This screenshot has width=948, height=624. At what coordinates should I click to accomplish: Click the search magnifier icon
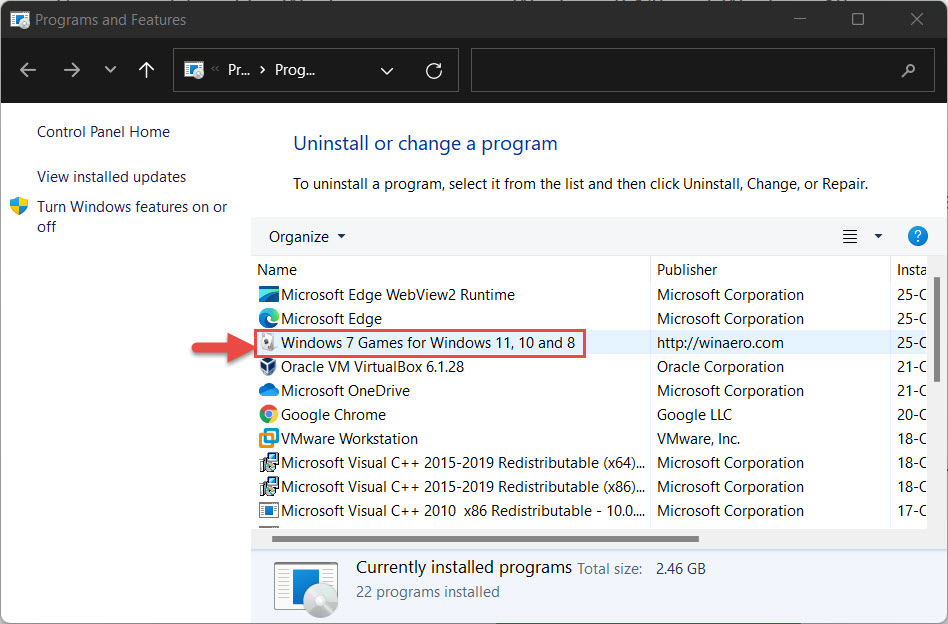pos(907,71)
